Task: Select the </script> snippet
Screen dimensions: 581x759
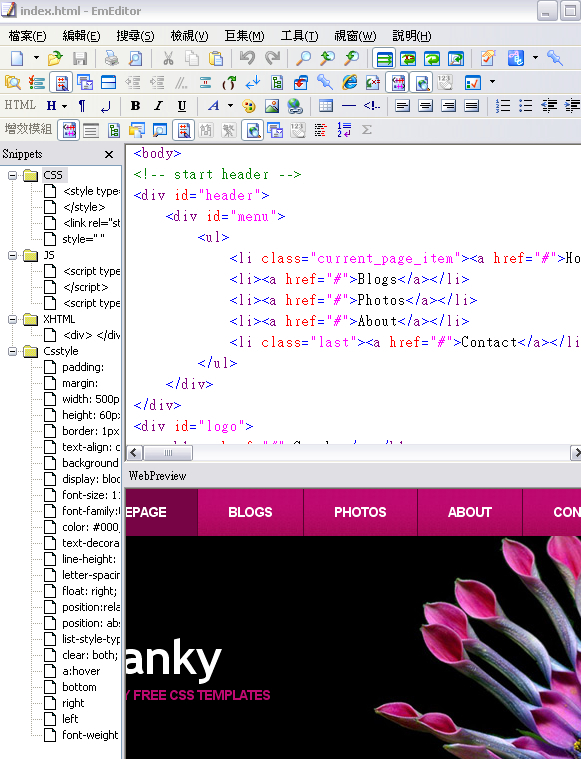Action: [x=85, y=287]
